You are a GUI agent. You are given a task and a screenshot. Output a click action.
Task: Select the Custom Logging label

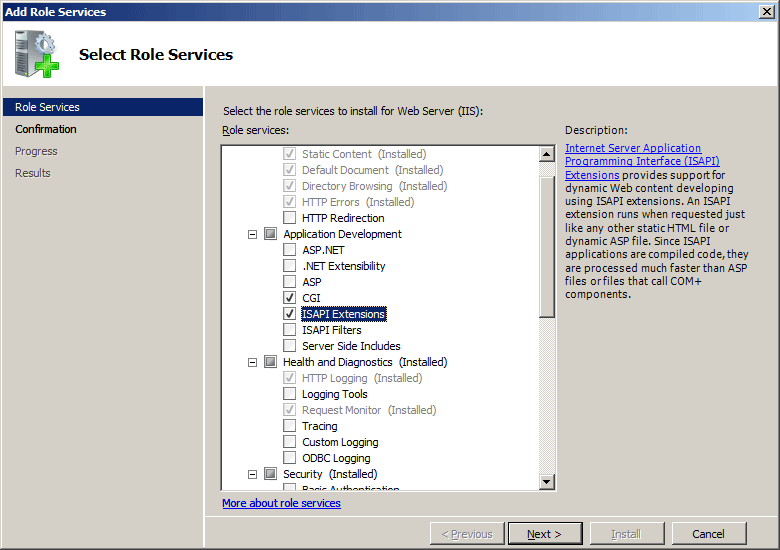(340, 442)
